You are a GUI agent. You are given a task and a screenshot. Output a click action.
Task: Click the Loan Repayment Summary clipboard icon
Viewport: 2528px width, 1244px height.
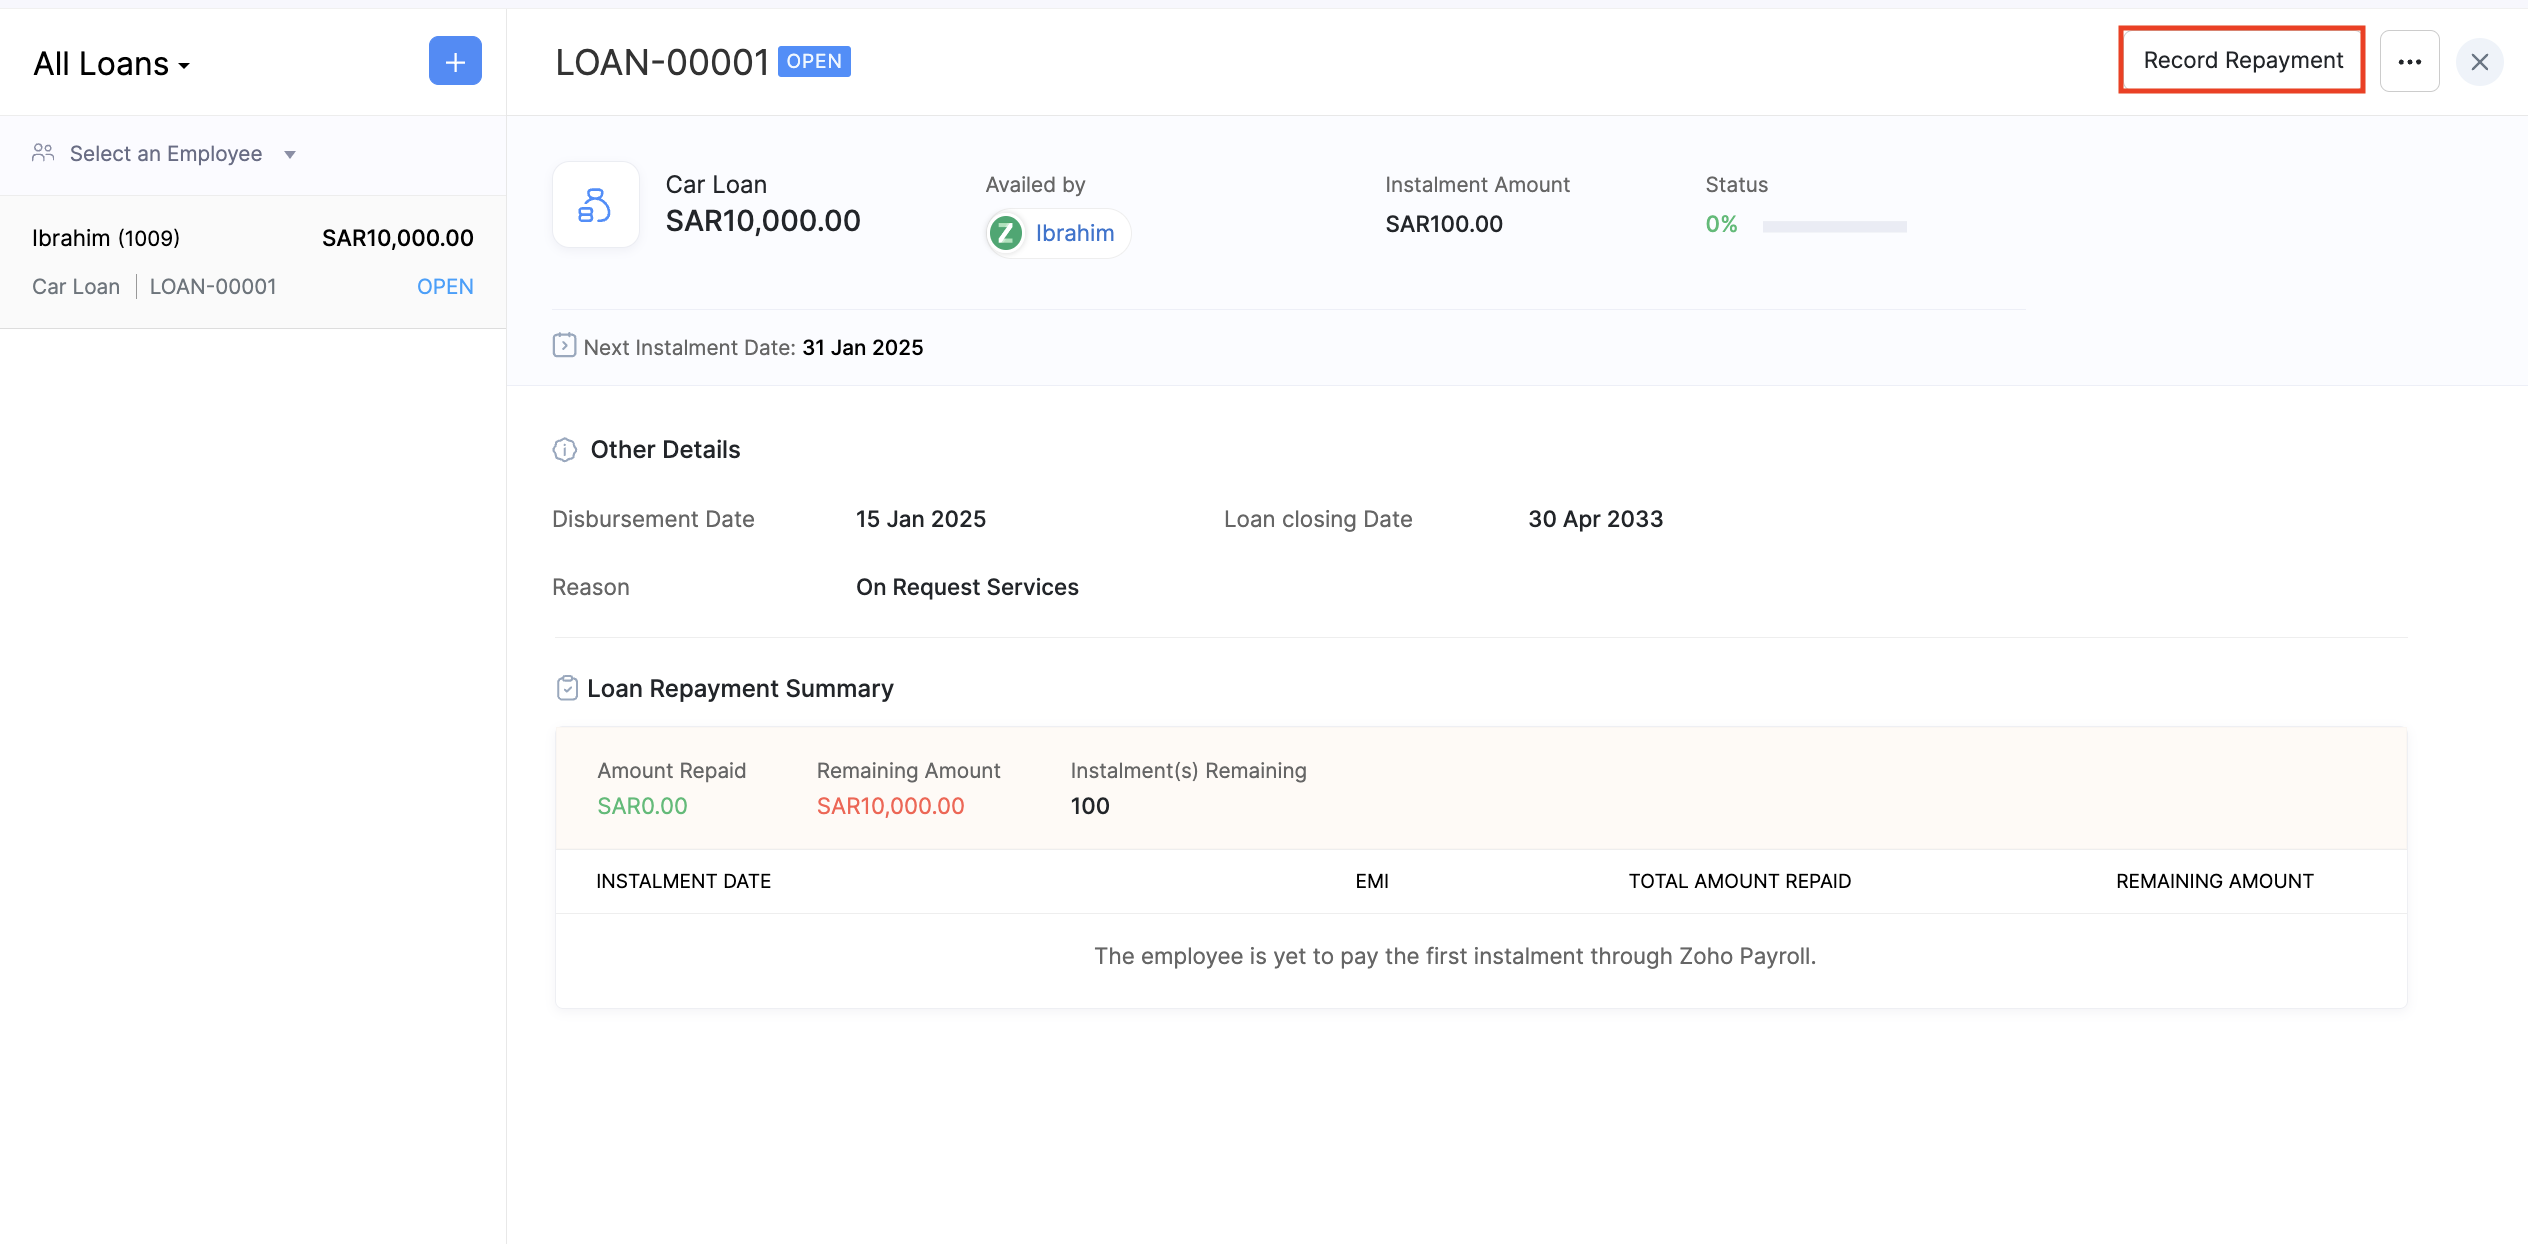[567, 688]
